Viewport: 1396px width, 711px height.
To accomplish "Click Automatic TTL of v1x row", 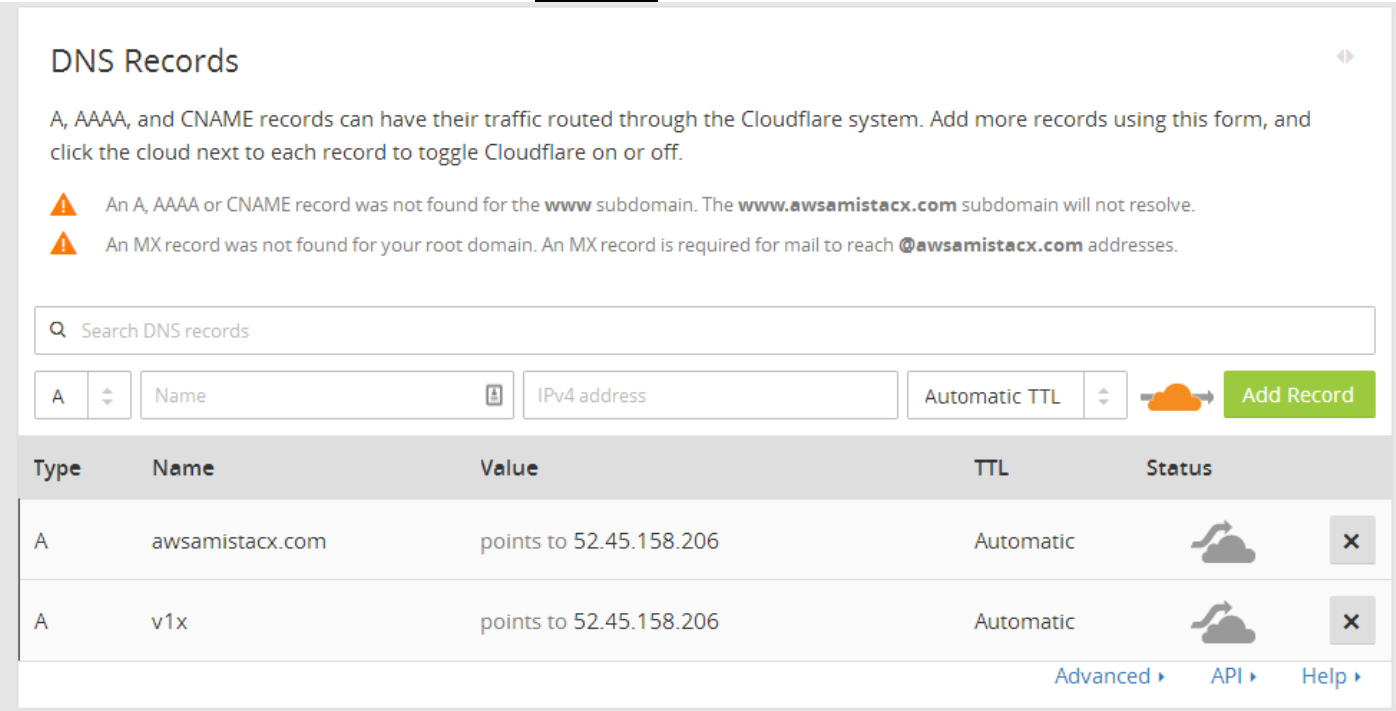I will click(x=1024, y=621).
